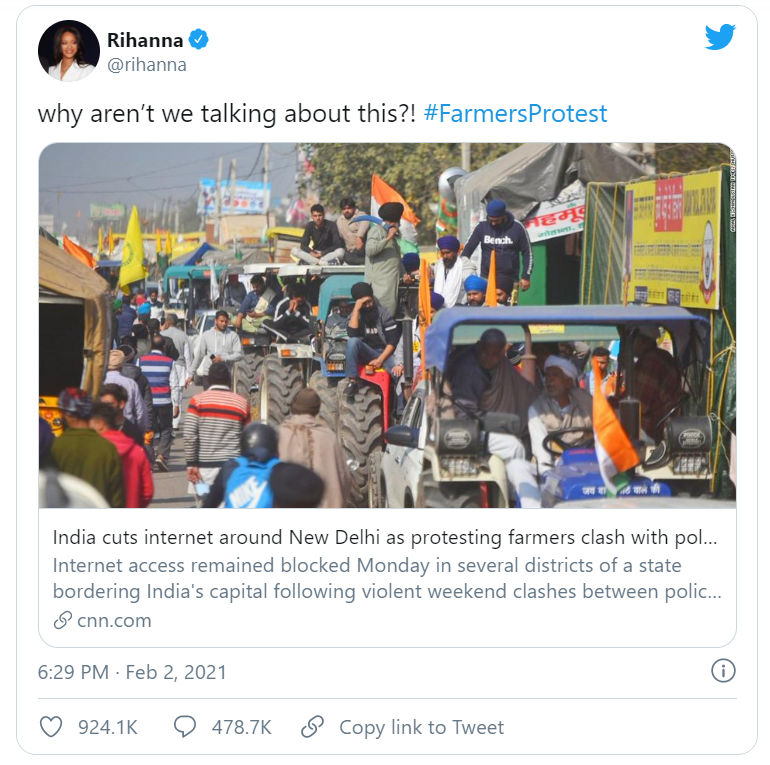Screen dimensions: 770x765
Task: Open the 6:29 PM tweet timestamp
Action: pyautogui.click(x=73, y=672)
